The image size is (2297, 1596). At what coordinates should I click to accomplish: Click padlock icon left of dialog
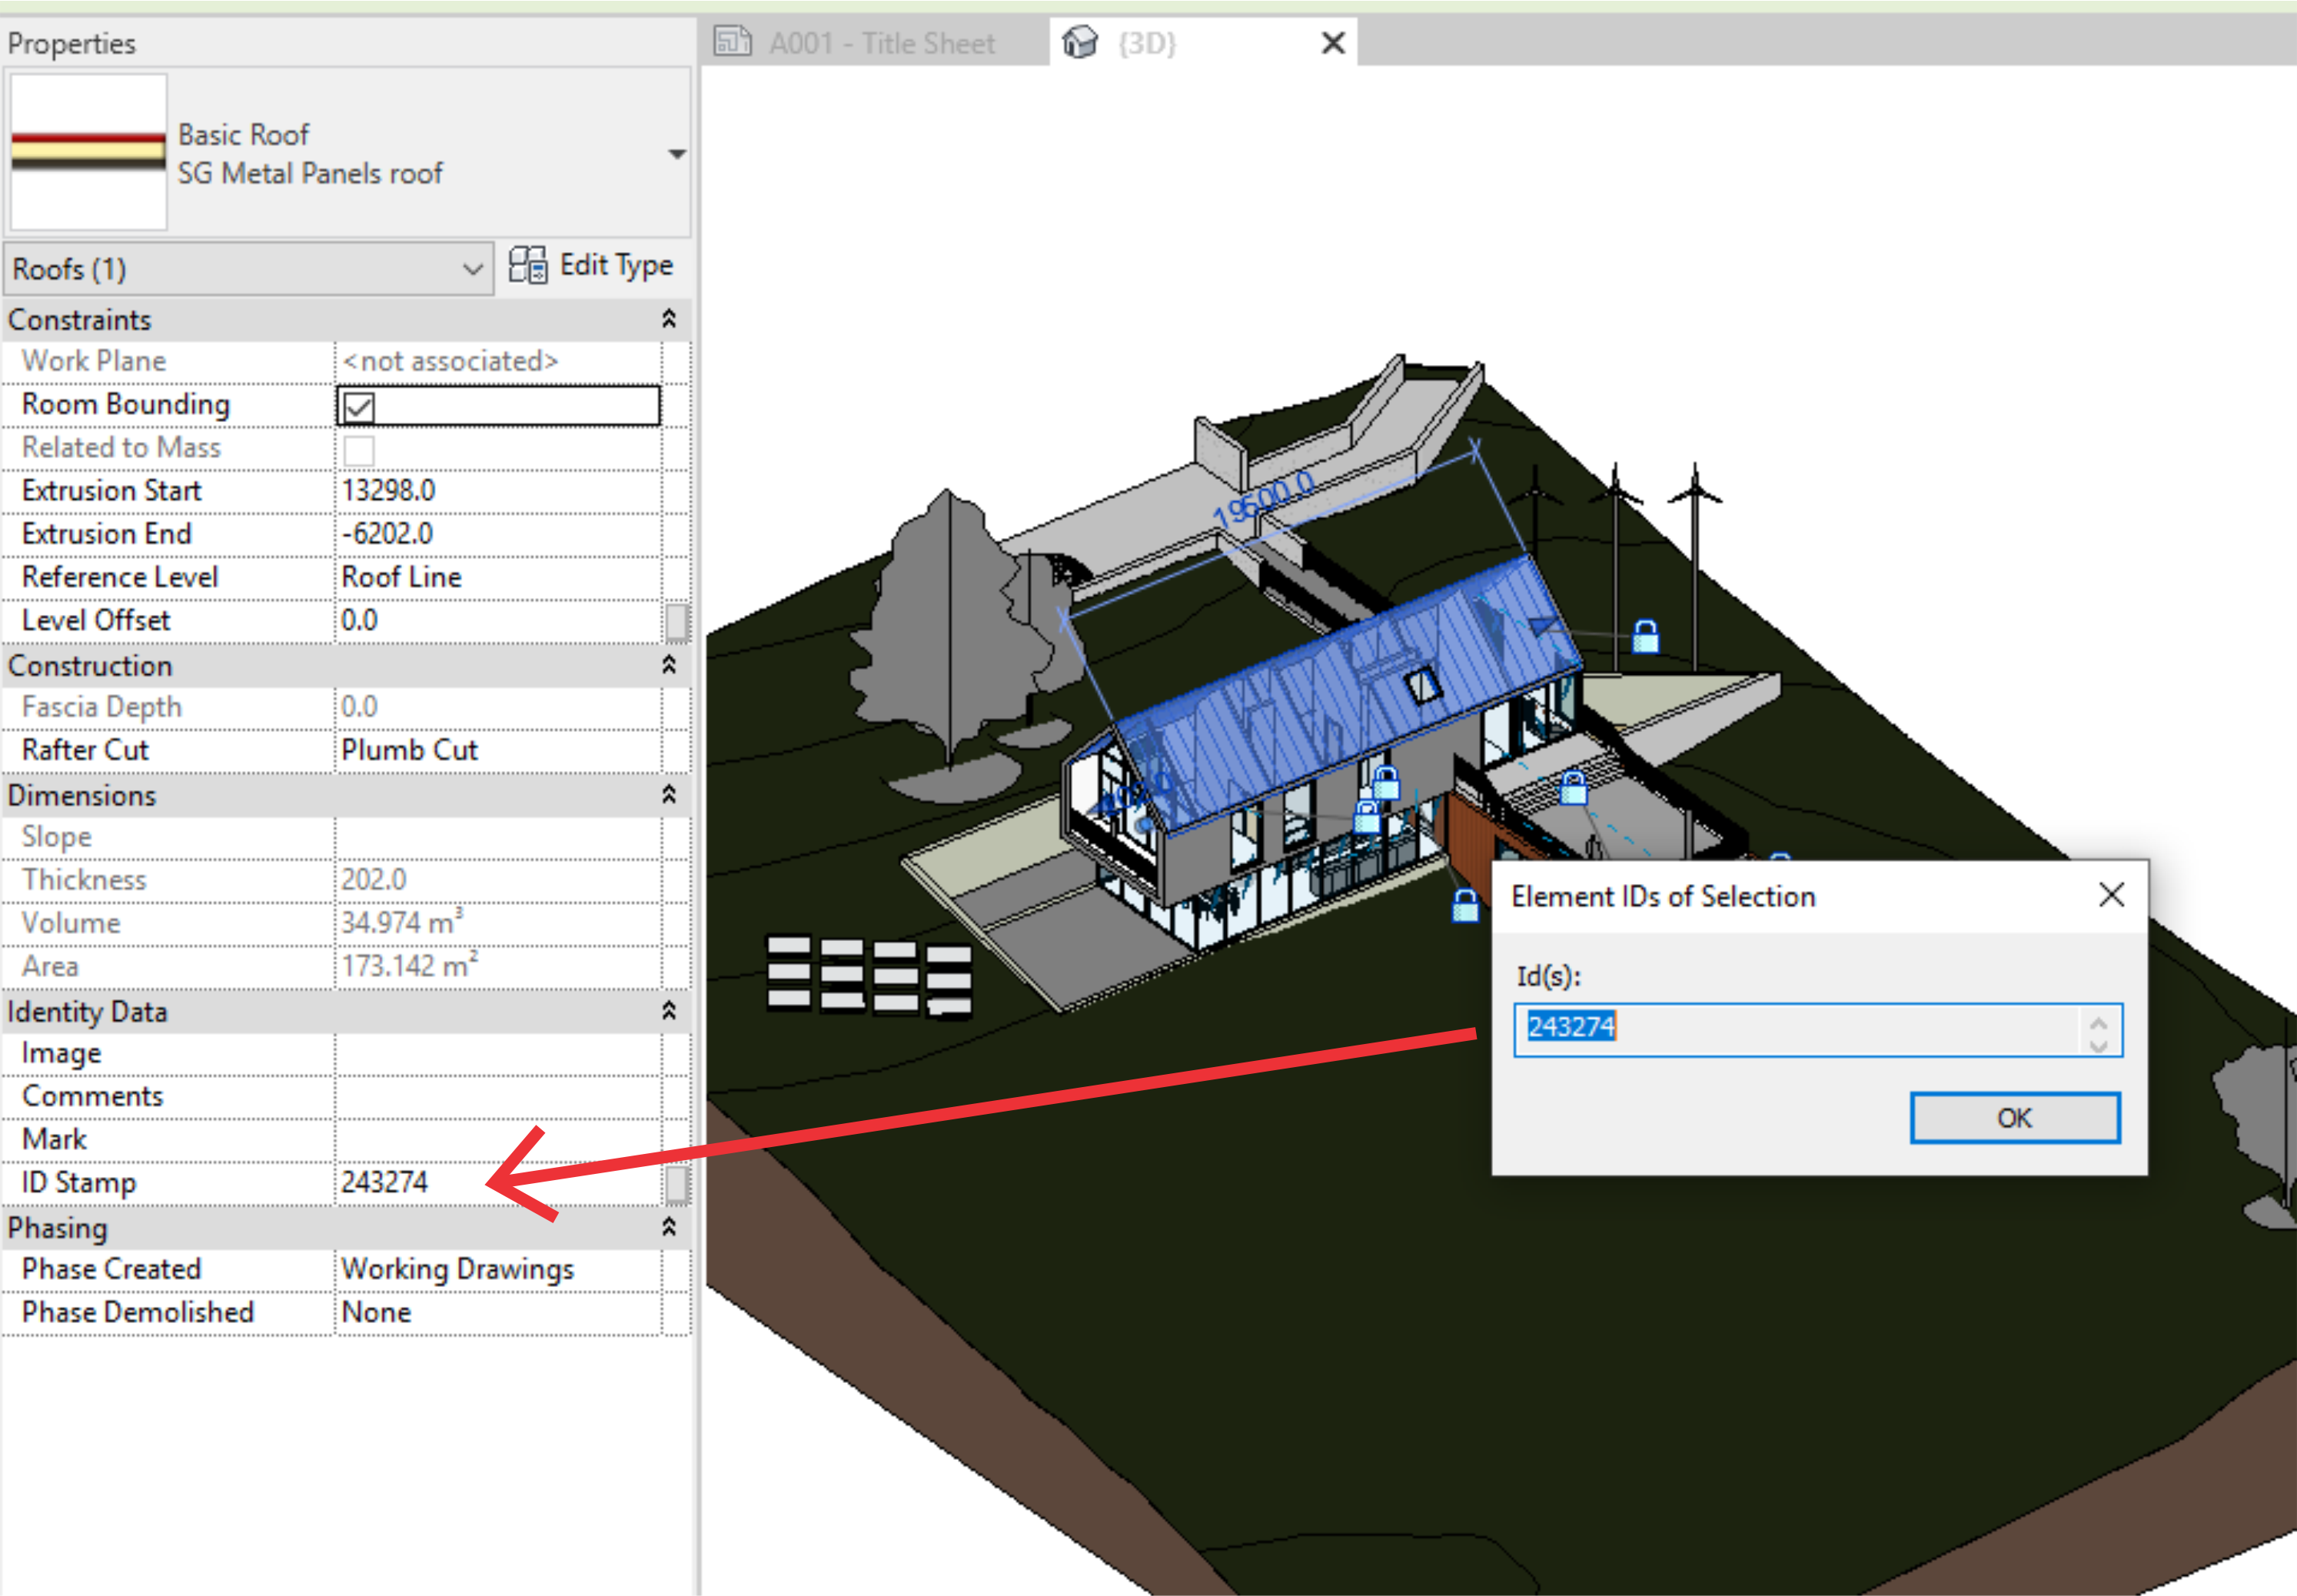click(1465, 905)
